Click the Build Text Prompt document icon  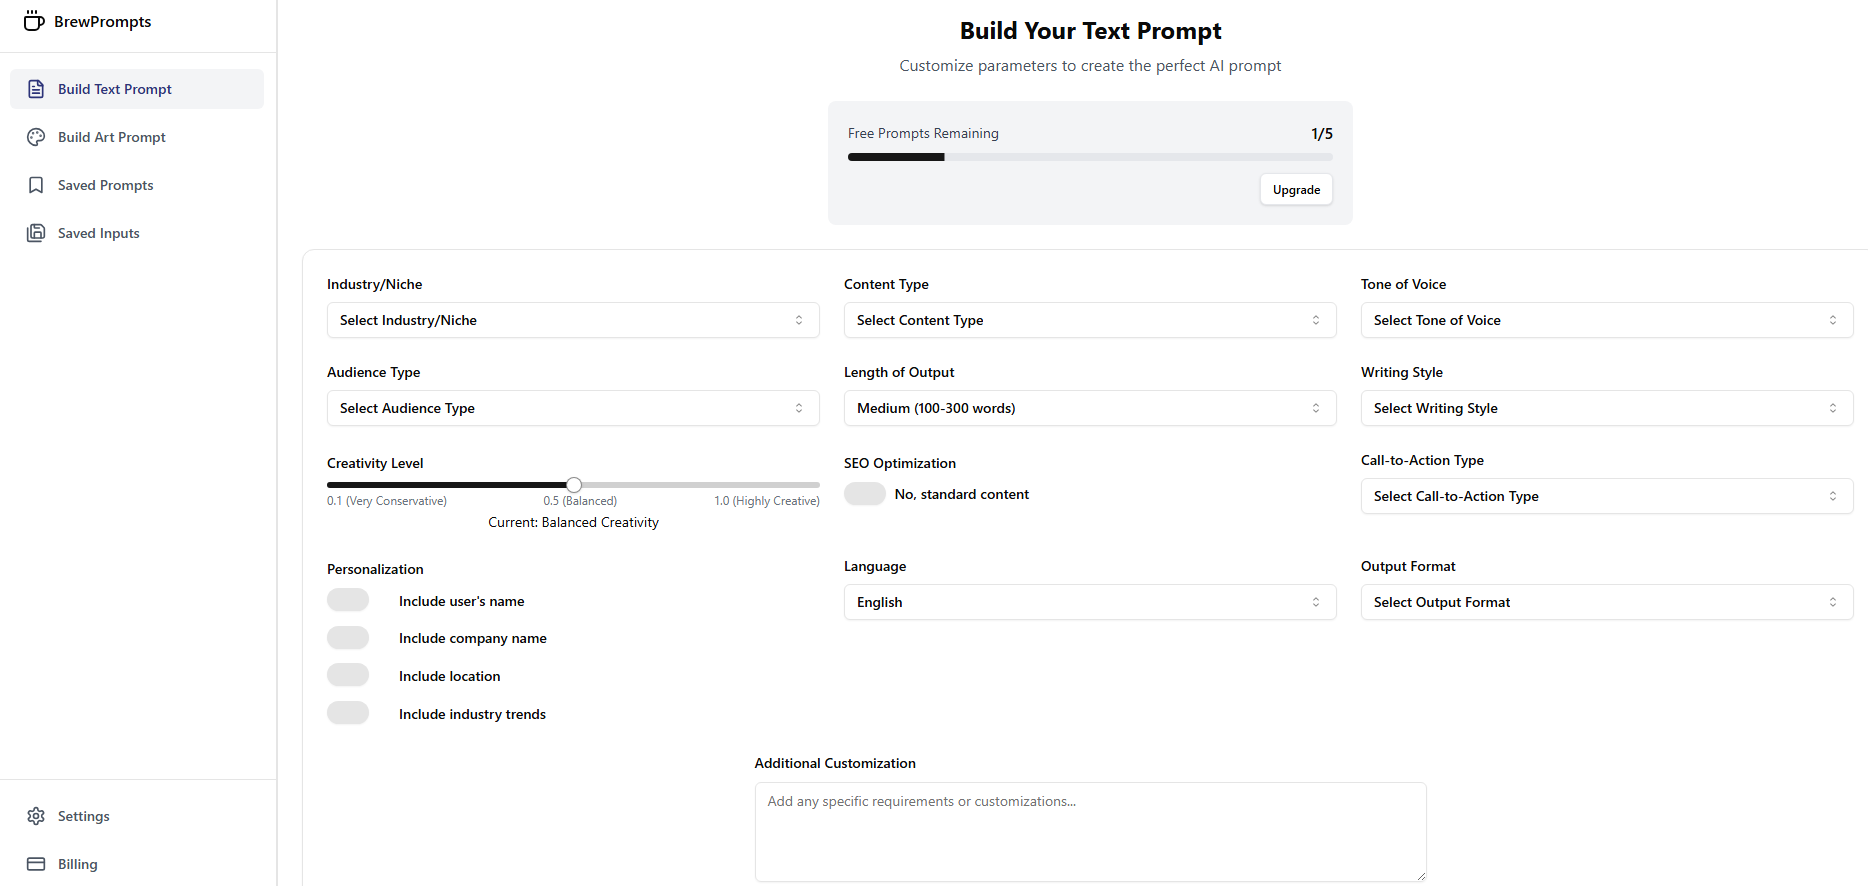tap(36, 89)
